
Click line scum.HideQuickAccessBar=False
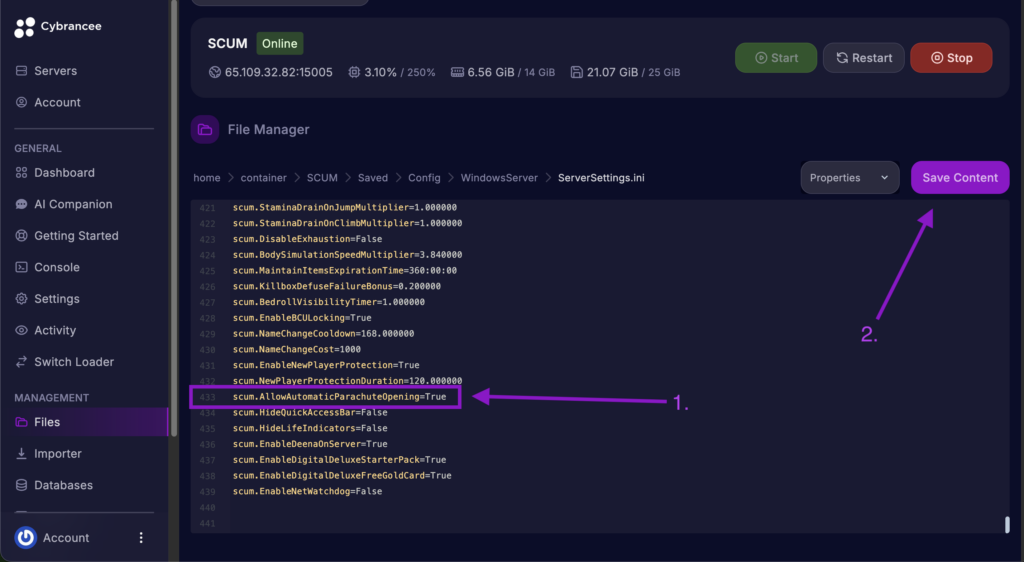coord(310,413)
